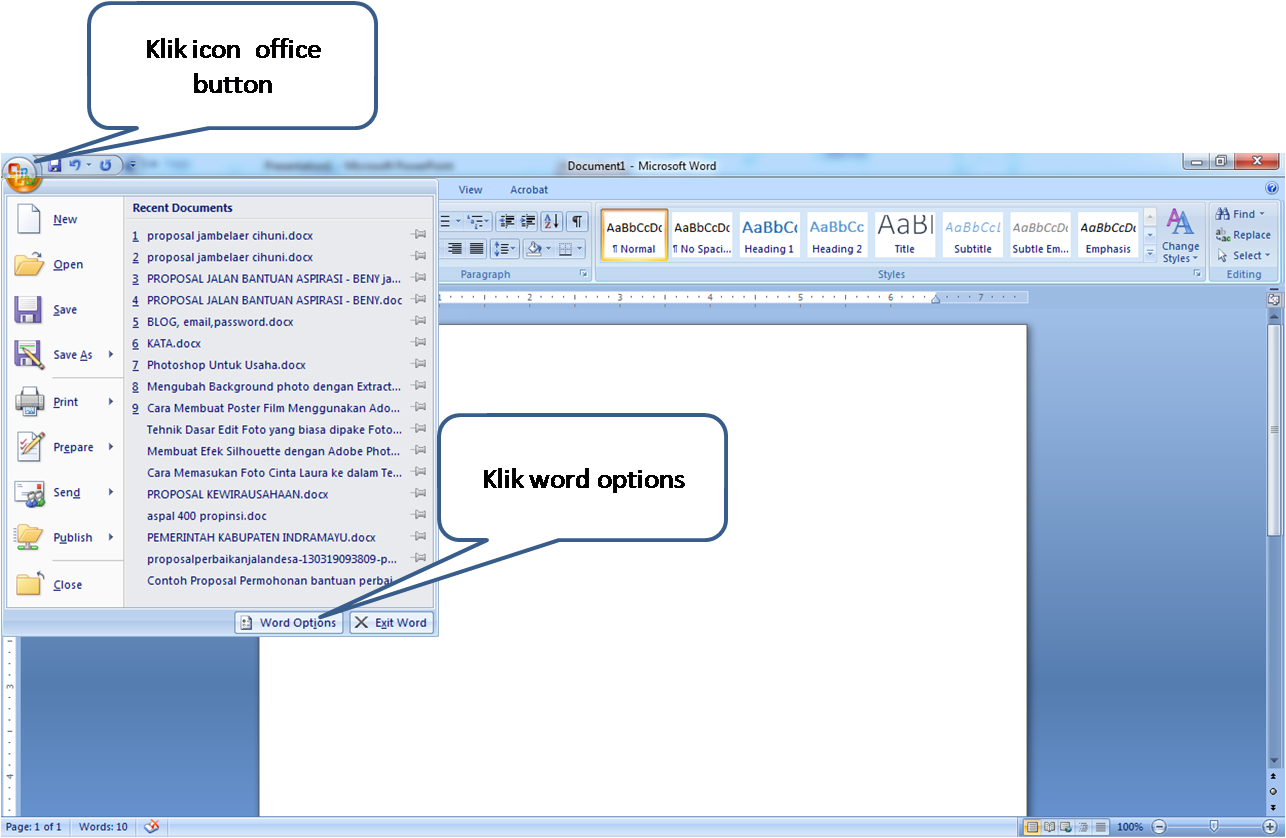
Task: Expand the Prepare submenu arrow
Action: [x=111, y=447]
